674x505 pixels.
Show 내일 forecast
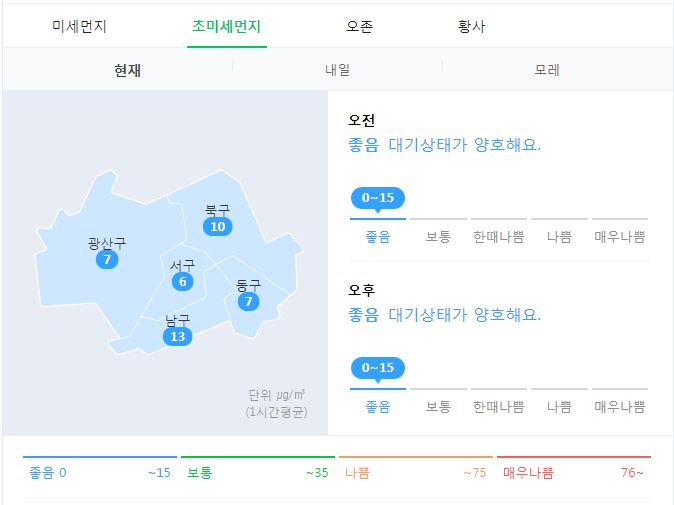[337, 70]
